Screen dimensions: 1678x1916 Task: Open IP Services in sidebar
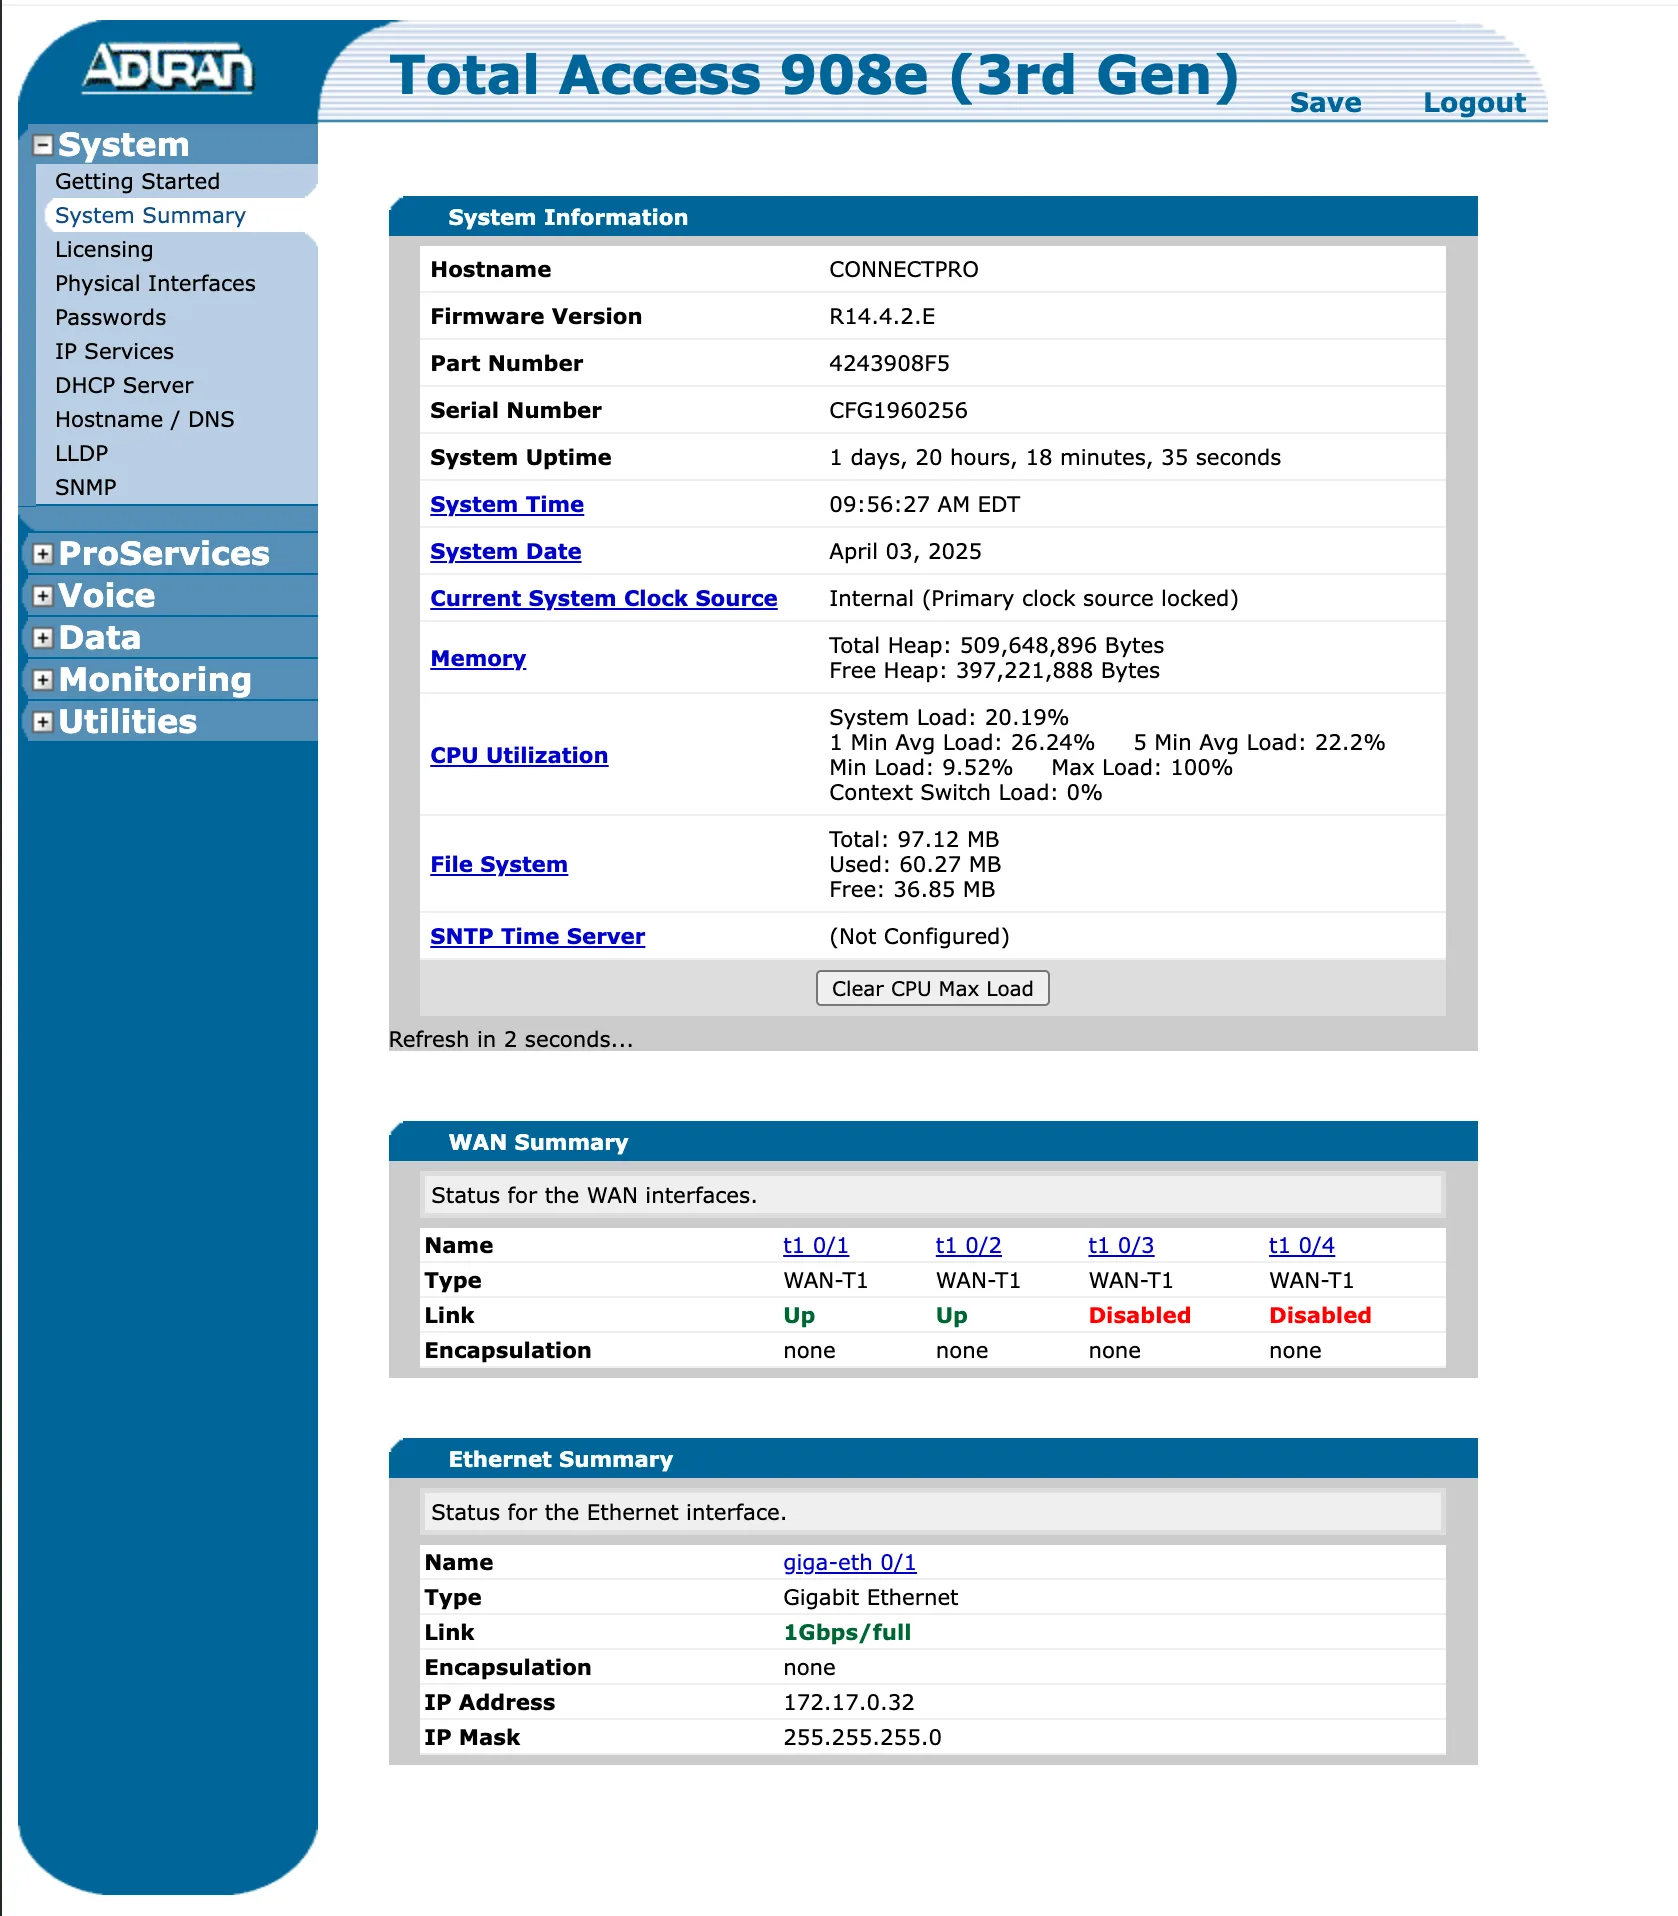pos(114,351)
